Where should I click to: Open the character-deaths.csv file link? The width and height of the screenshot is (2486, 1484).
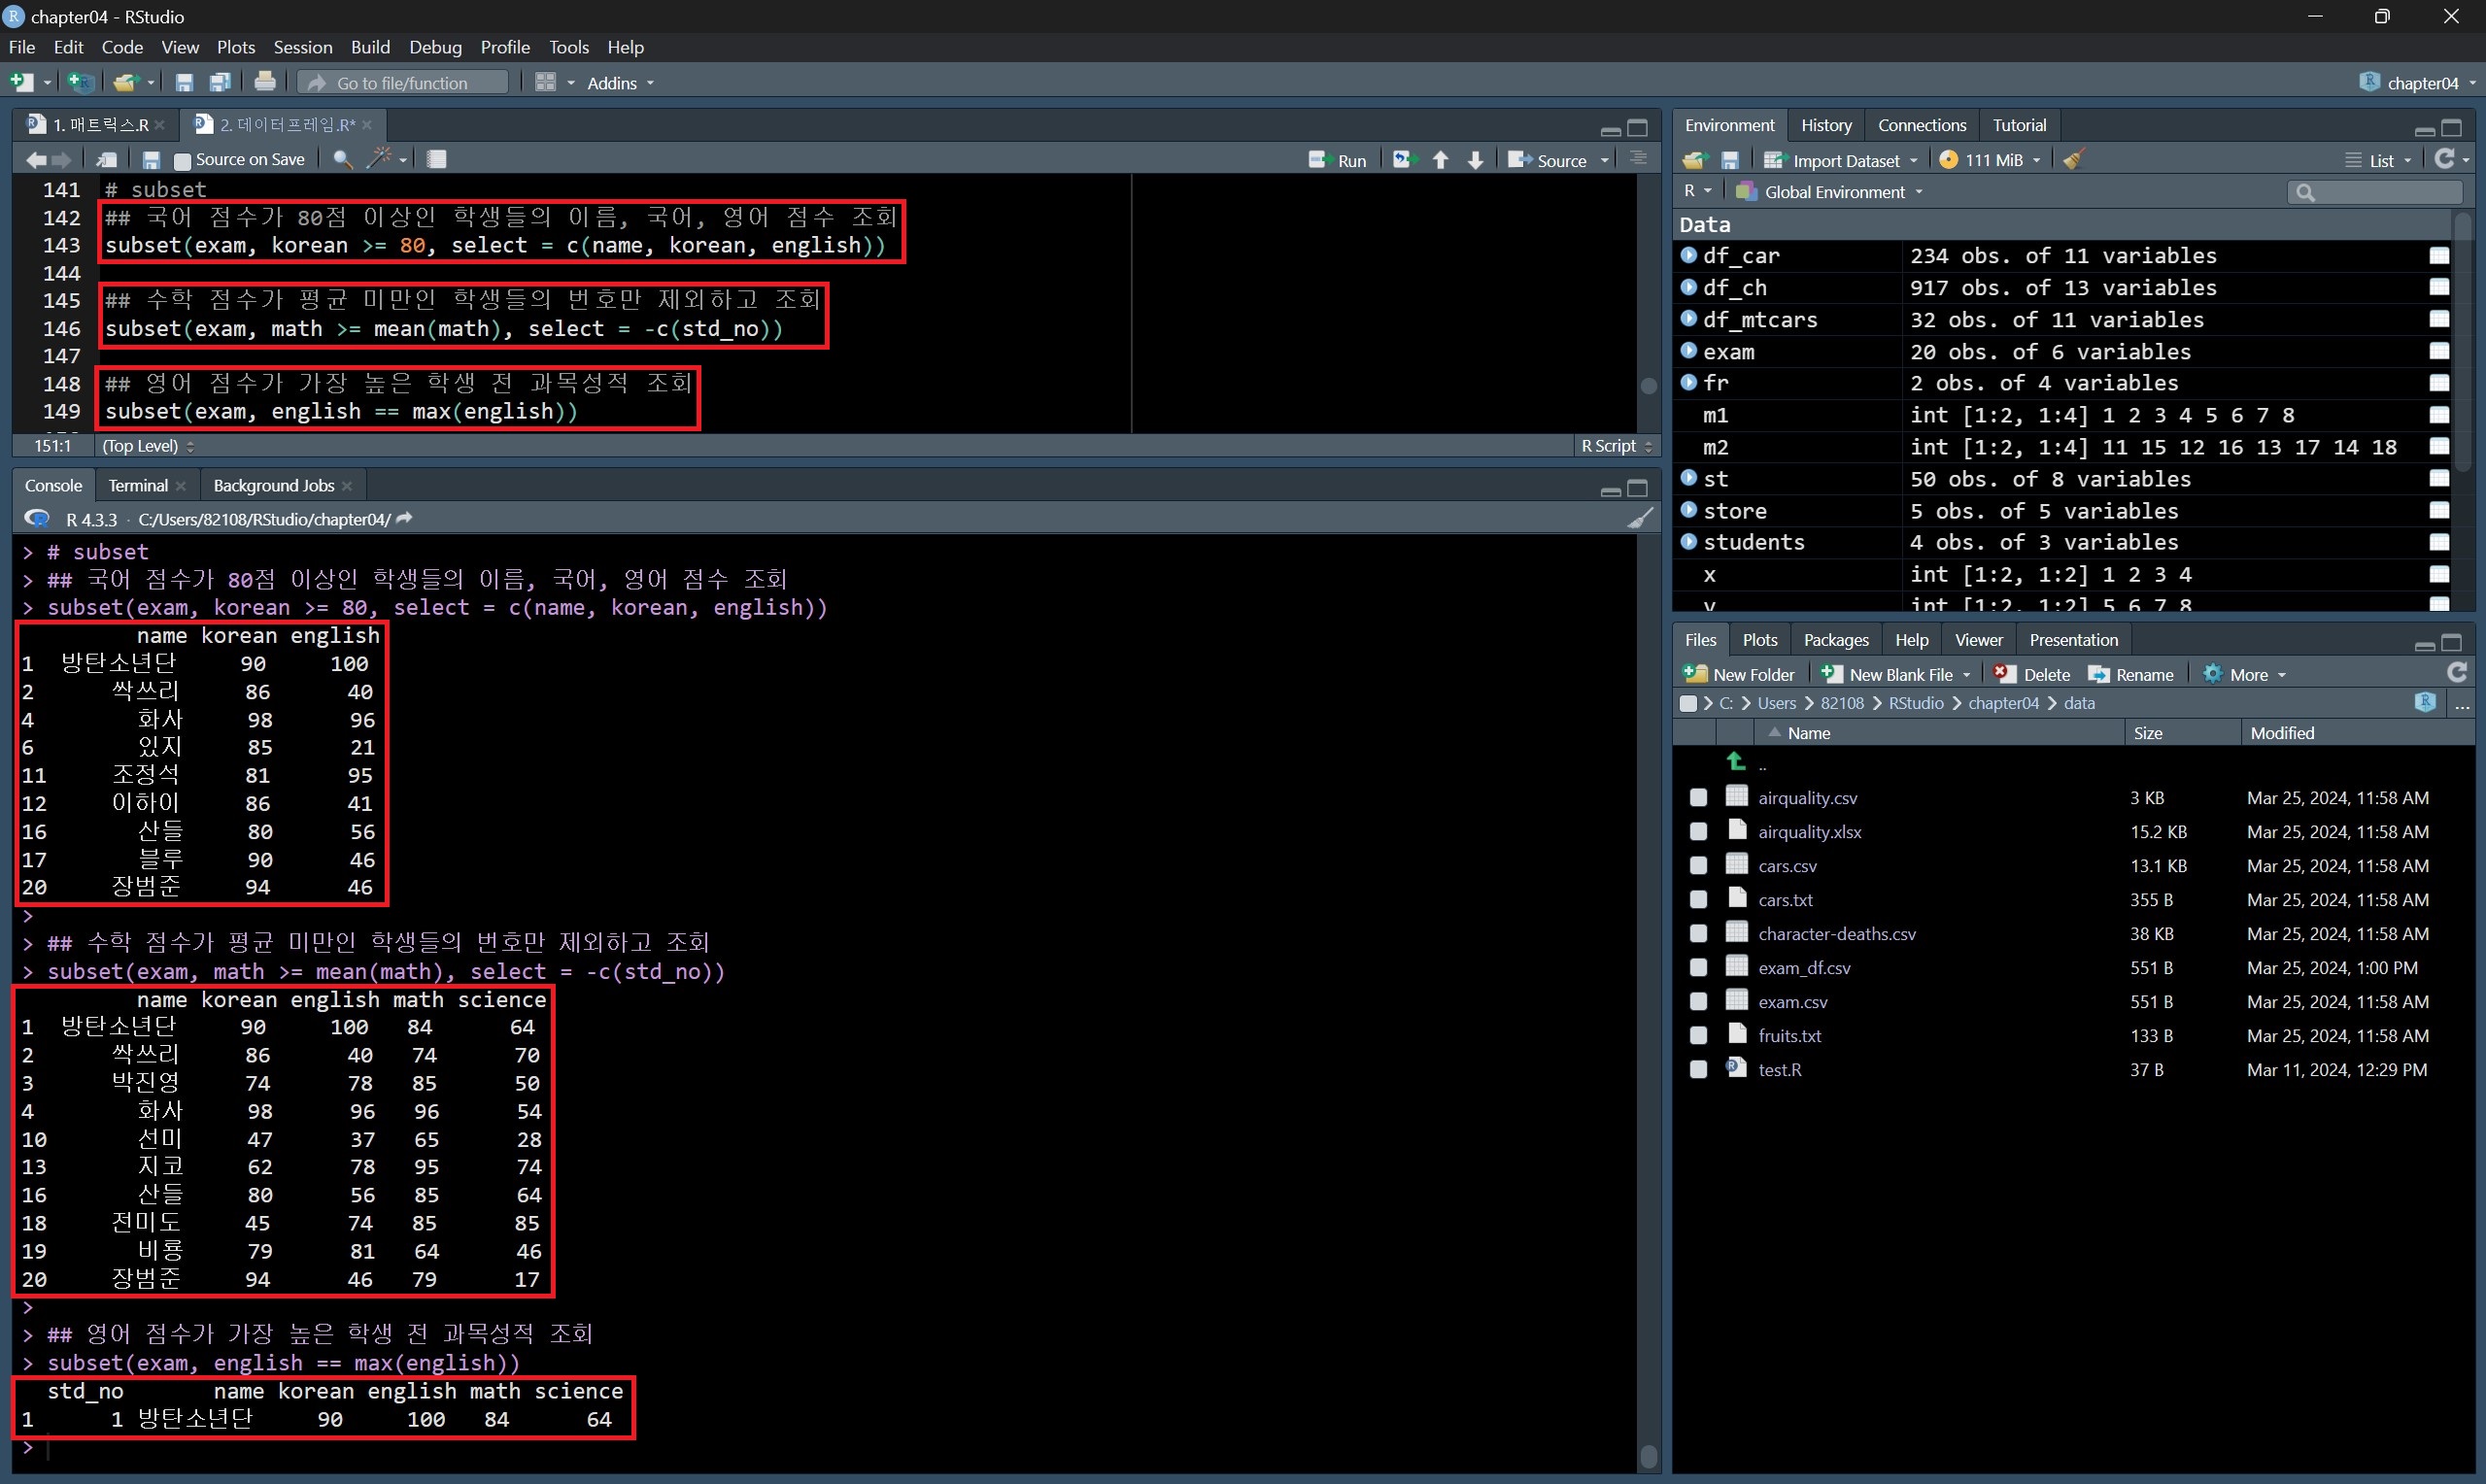1836,934
